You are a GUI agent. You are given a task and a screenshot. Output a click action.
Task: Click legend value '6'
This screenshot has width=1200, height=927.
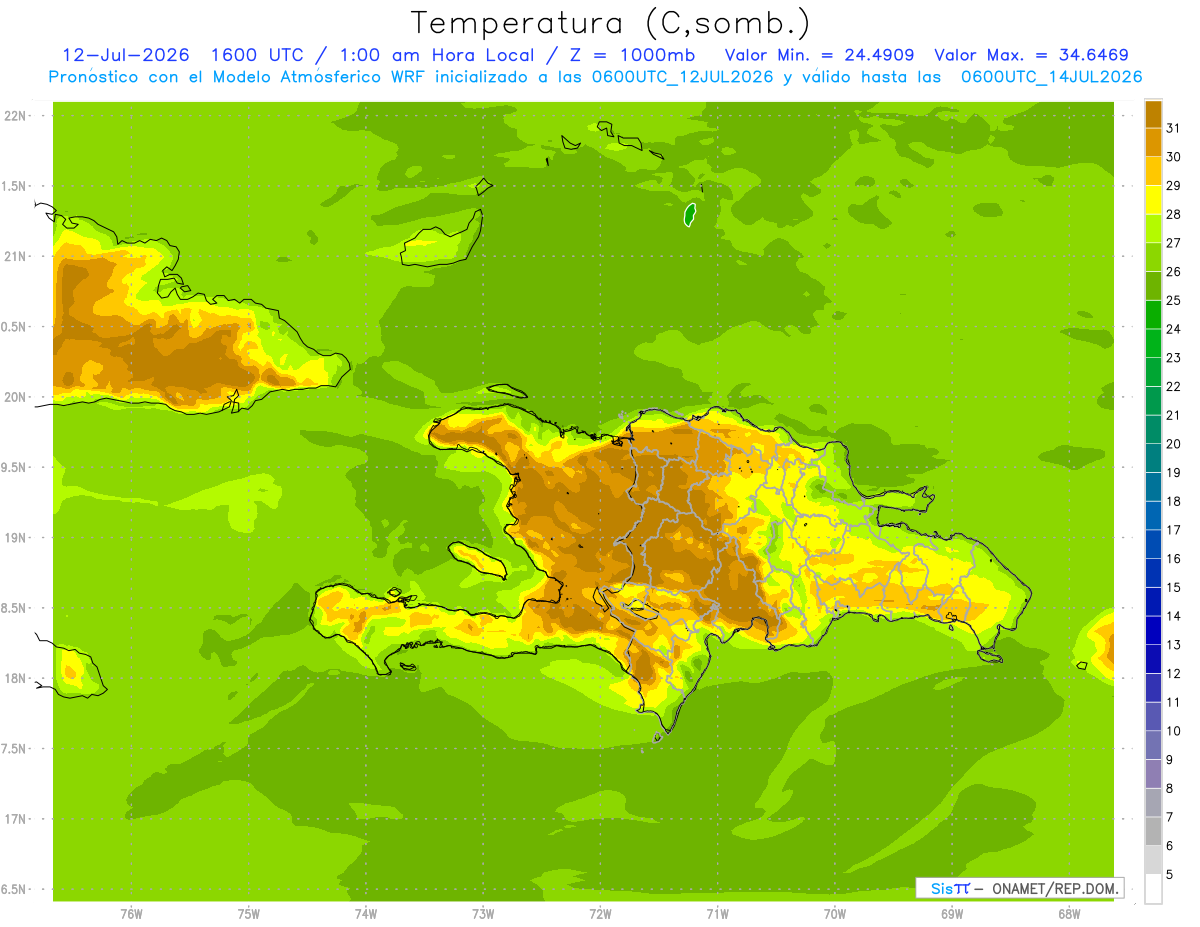click(x=1170, y=846)
